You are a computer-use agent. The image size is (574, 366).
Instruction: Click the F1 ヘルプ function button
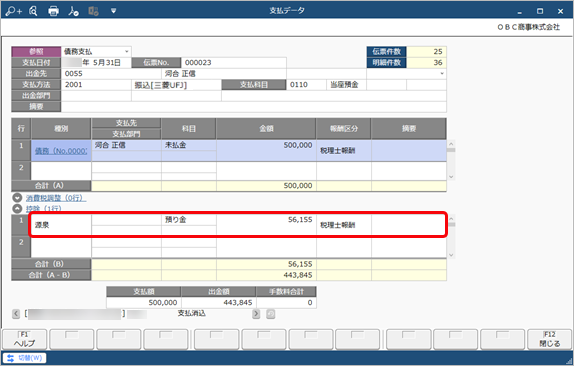tap(25, 339)
